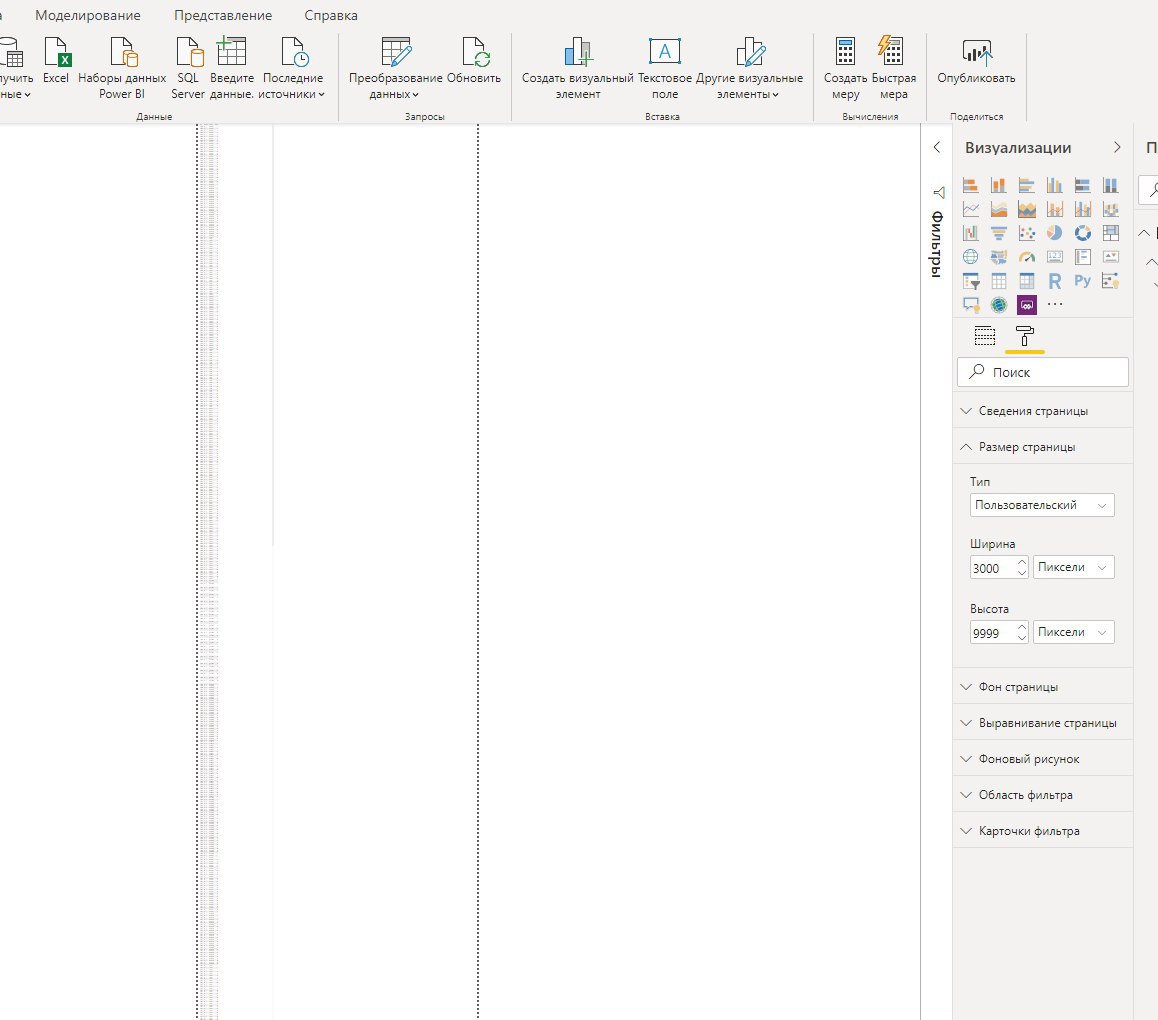Switch to the Fields pane tab icon
Image resolution: width=1158 pixels, height=1020 pixels.
click(x=984, y=336)
